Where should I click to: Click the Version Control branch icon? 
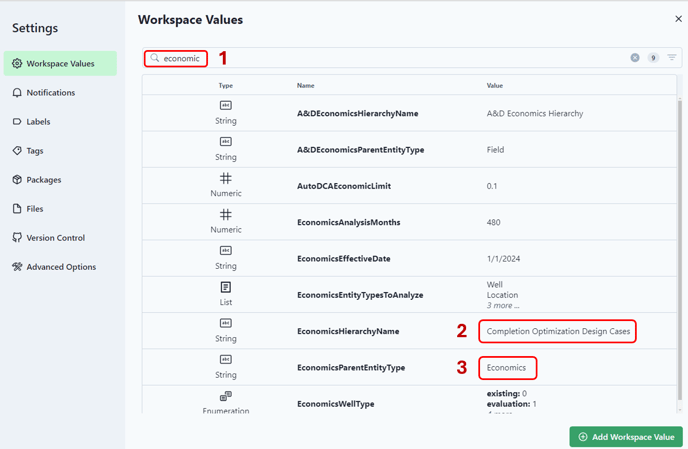[17, 238]
